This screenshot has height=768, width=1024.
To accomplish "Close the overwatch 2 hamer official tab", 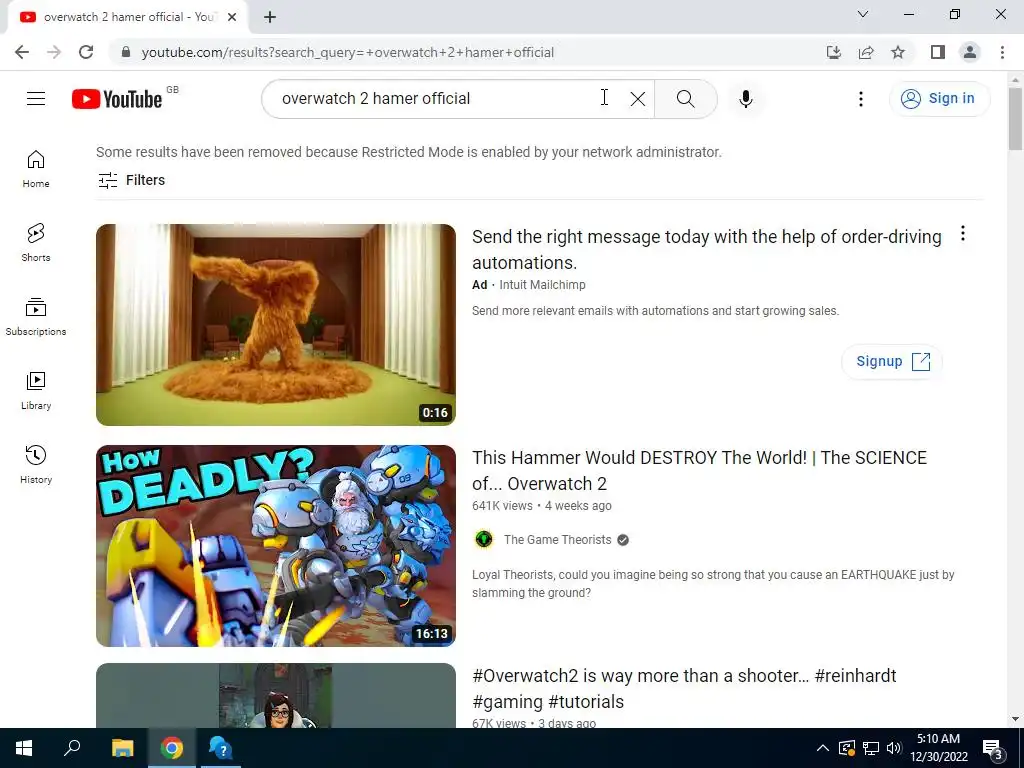I will point(232,17).
